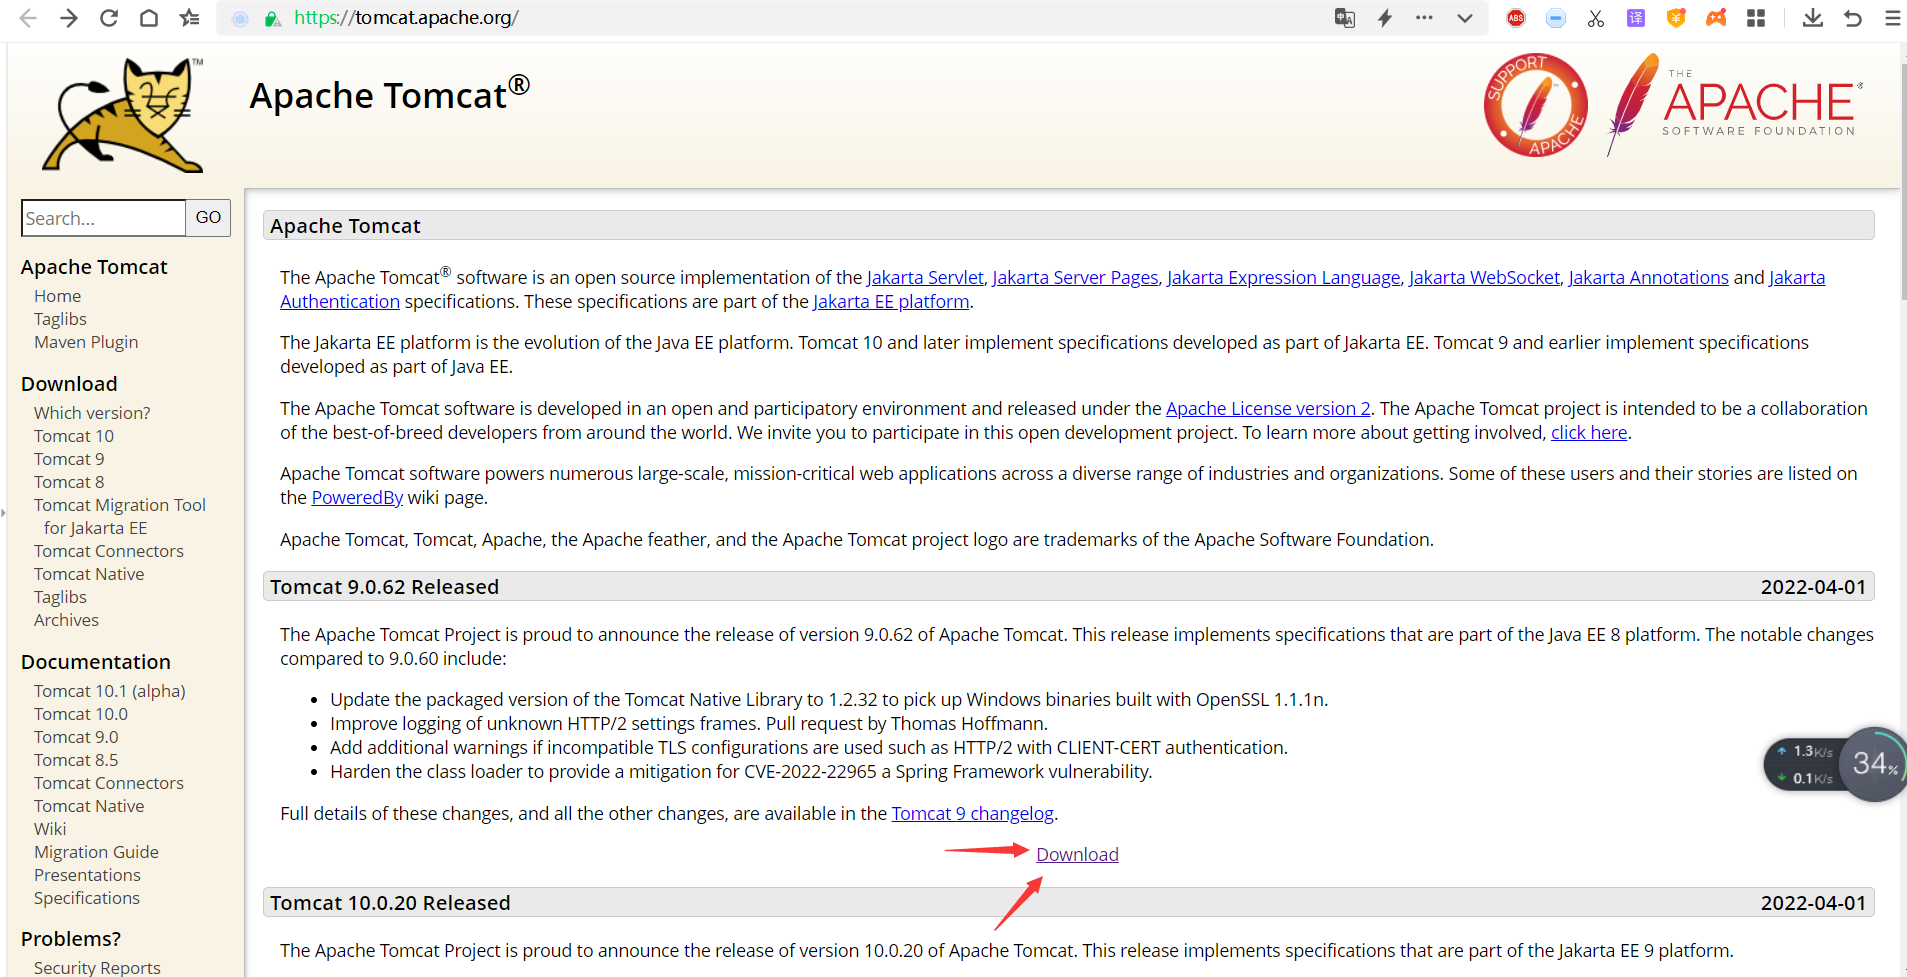Open the PoweredBy wiki link
Image resolution: width=1907 pixels, height=977 pixels.
coord(357,498)
